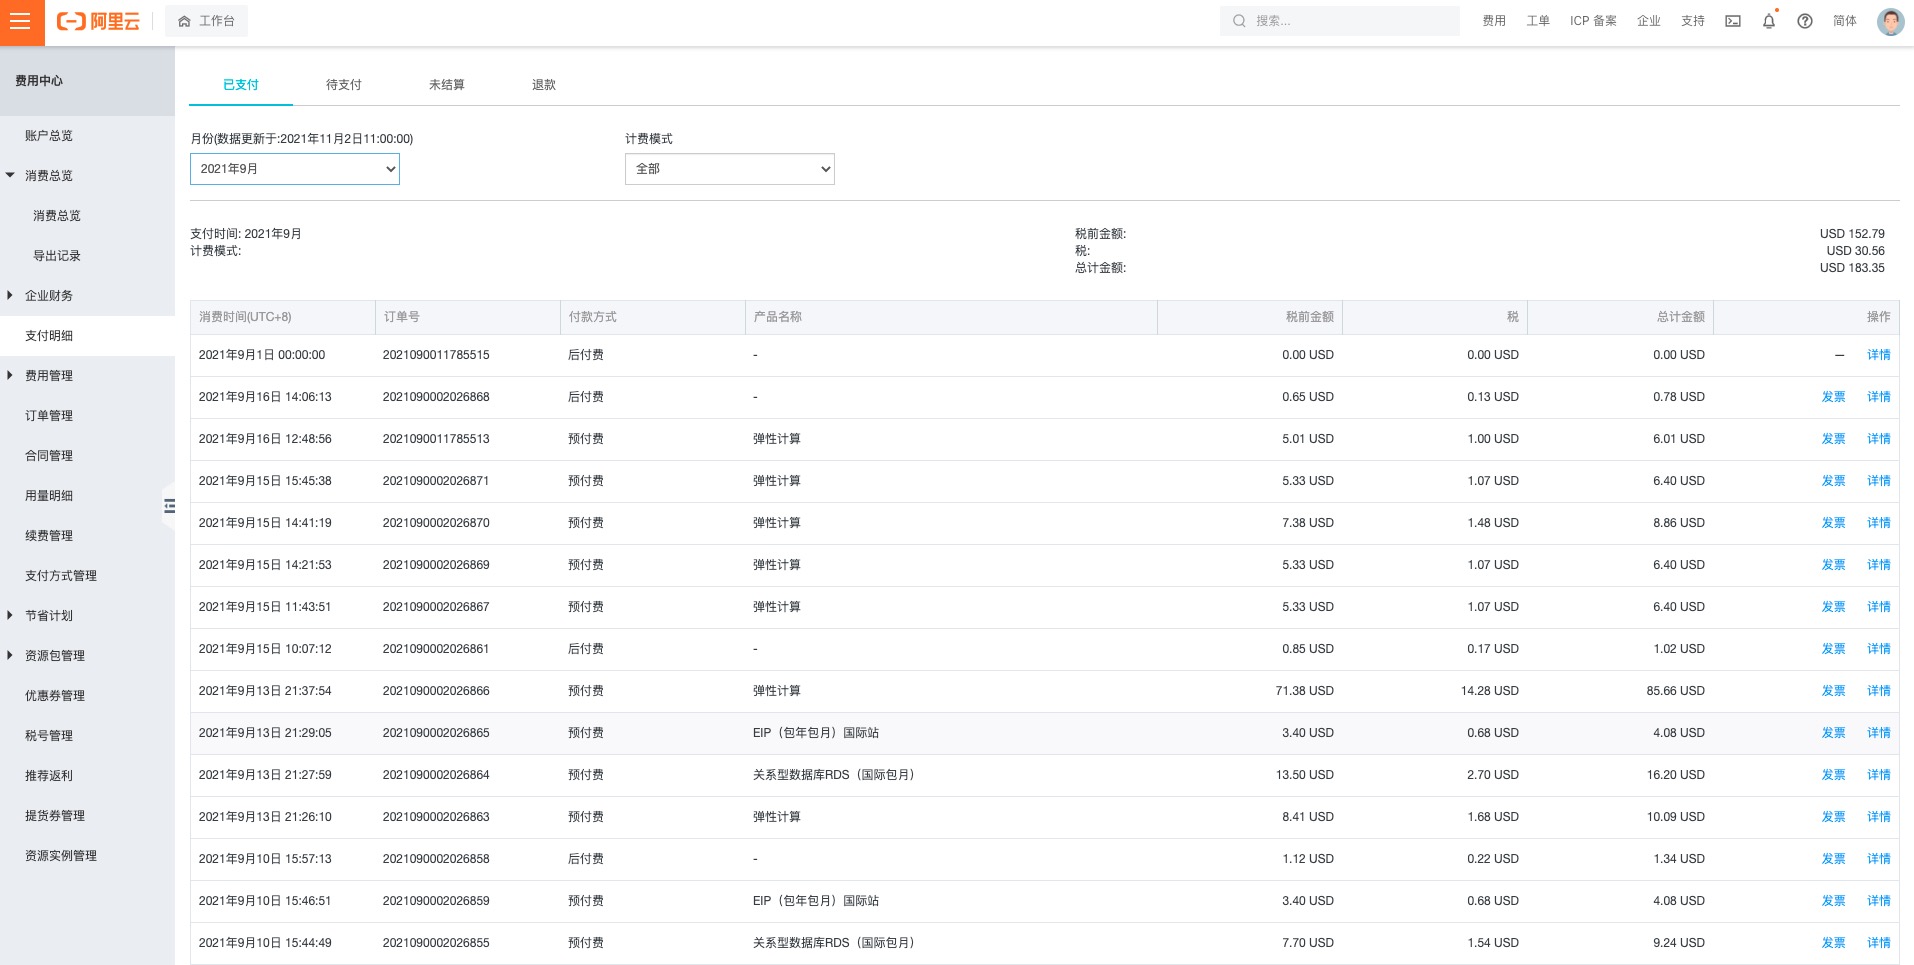
Task: Open 资源实例管理 in the sidebar
Action: point(61,856)
